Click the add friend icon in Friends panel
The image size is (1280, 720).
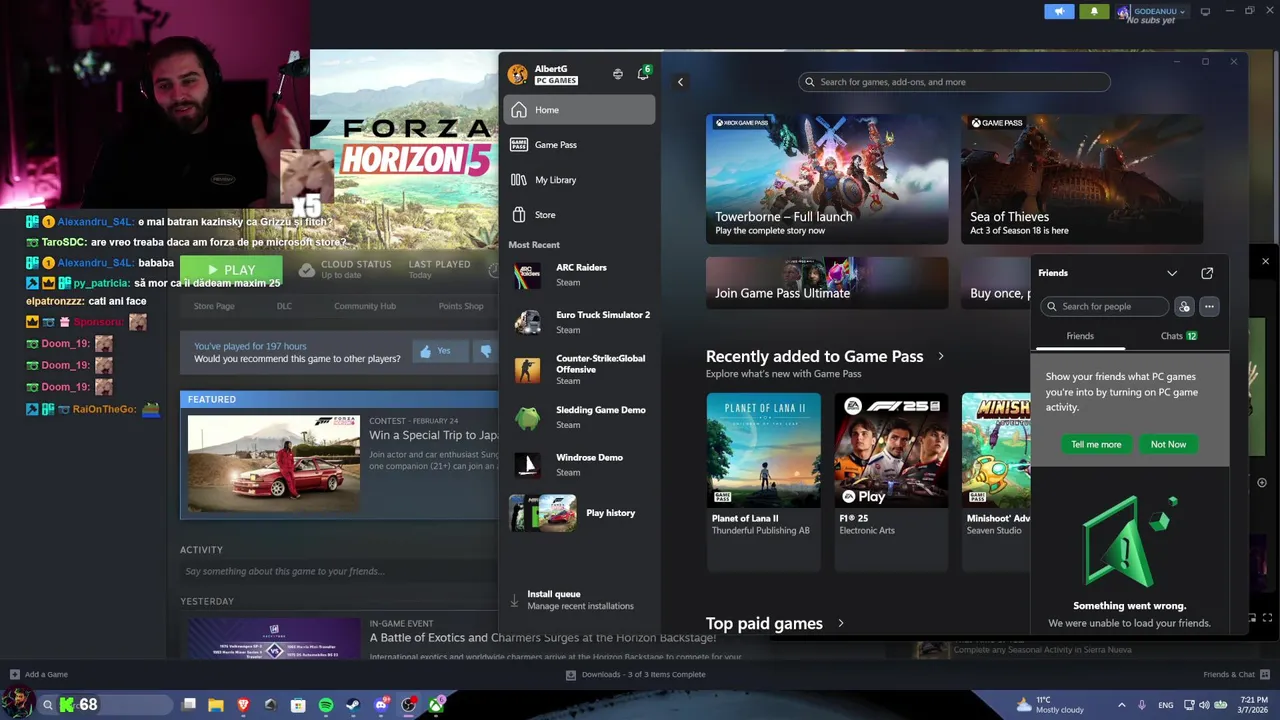[x=1184, y=307]
